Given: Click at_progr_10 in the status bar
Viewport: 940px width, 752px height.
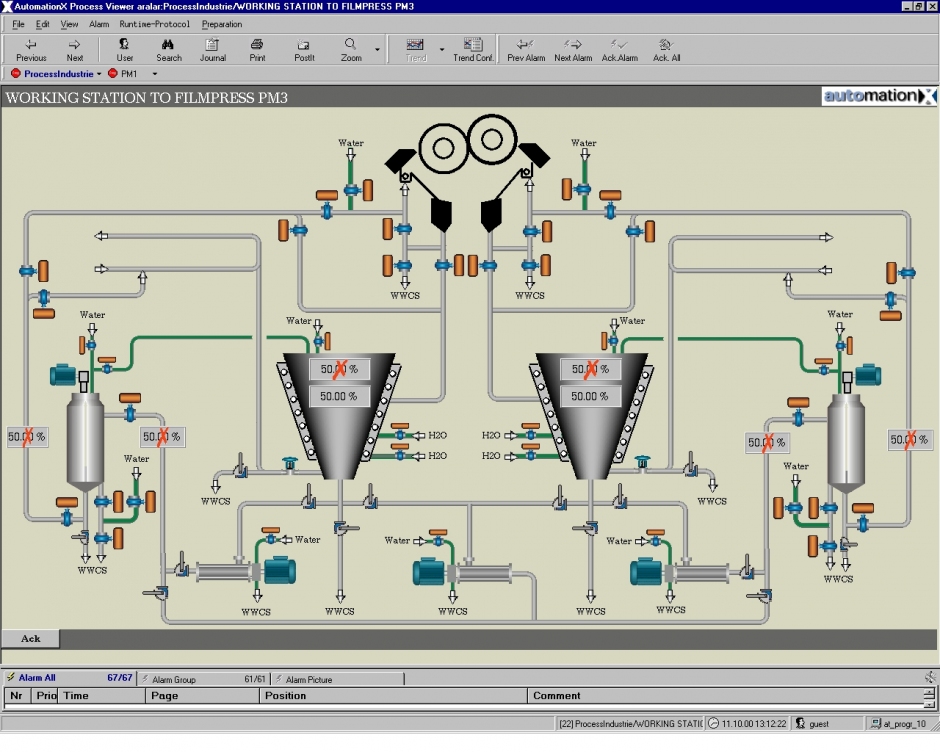Looking at the screenshot, I should click(x=899, y=724).
